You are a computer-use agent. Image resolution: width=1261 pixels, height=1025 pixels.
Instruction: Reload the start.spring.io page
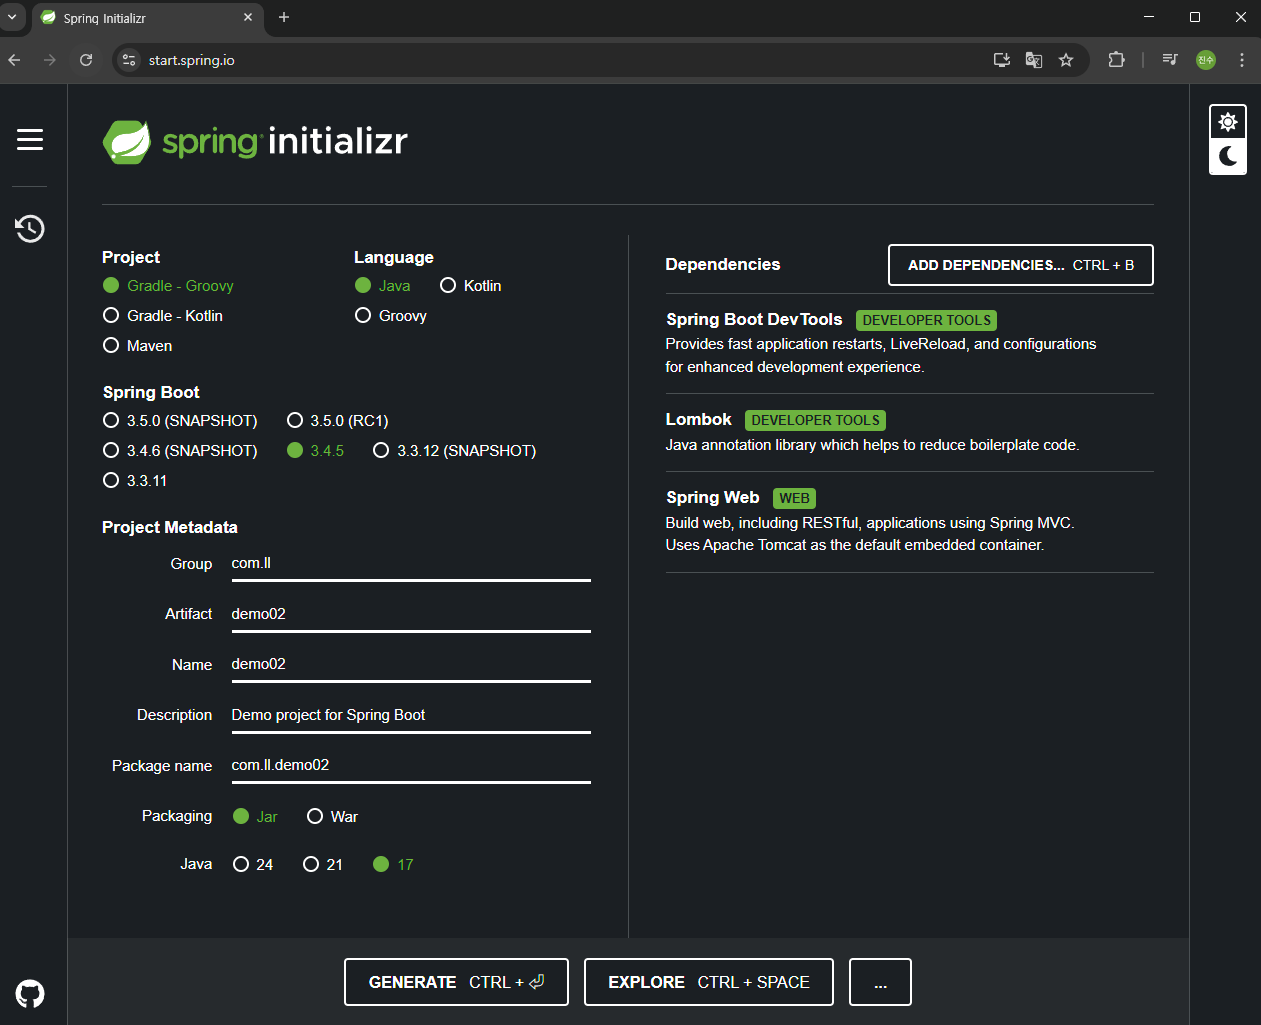pyautogui.click(x=86, y=60)
